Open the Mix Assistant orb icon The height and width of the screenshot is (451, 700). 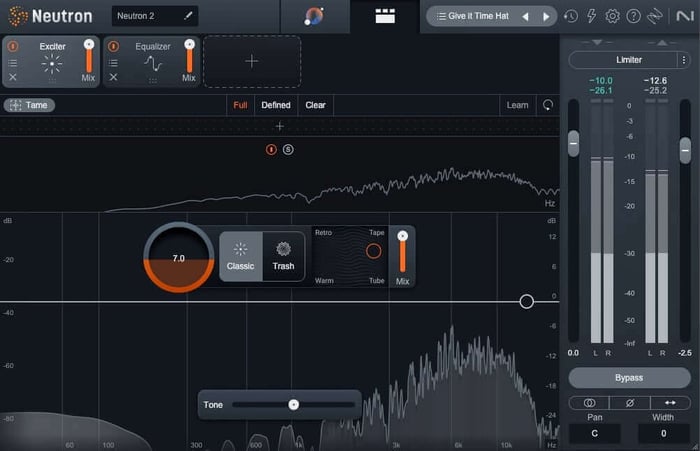point(314,16)
